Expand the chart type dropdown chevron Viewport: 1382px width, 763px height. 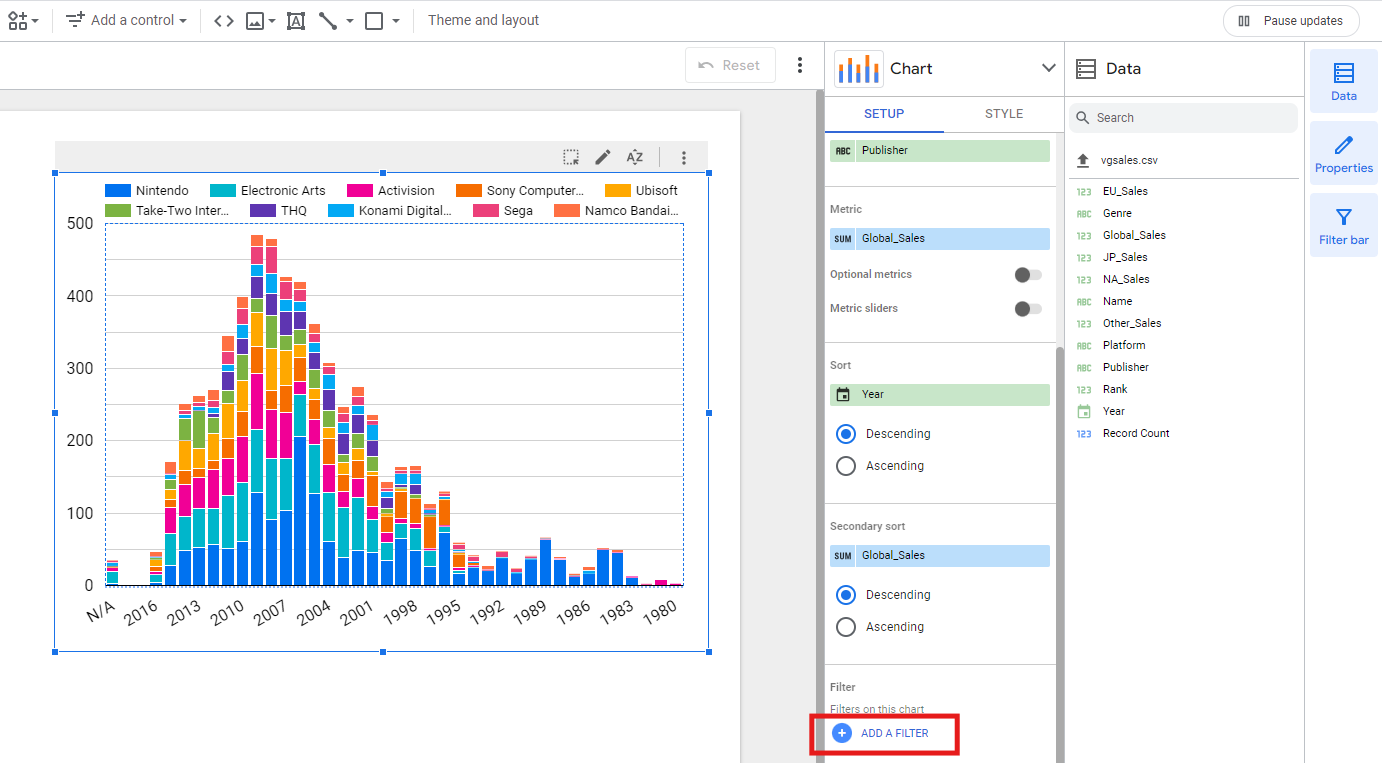(x=1048, y=68)
